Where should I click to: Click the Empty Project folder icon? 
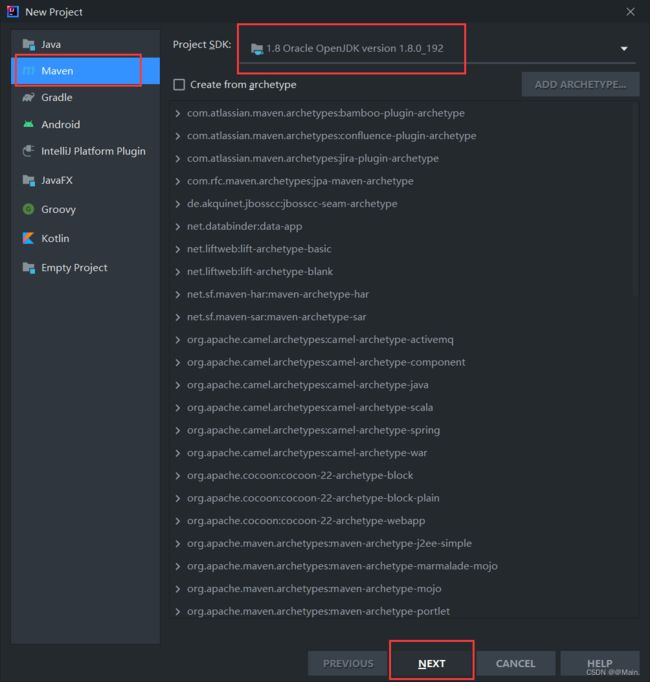click(29, 267)
